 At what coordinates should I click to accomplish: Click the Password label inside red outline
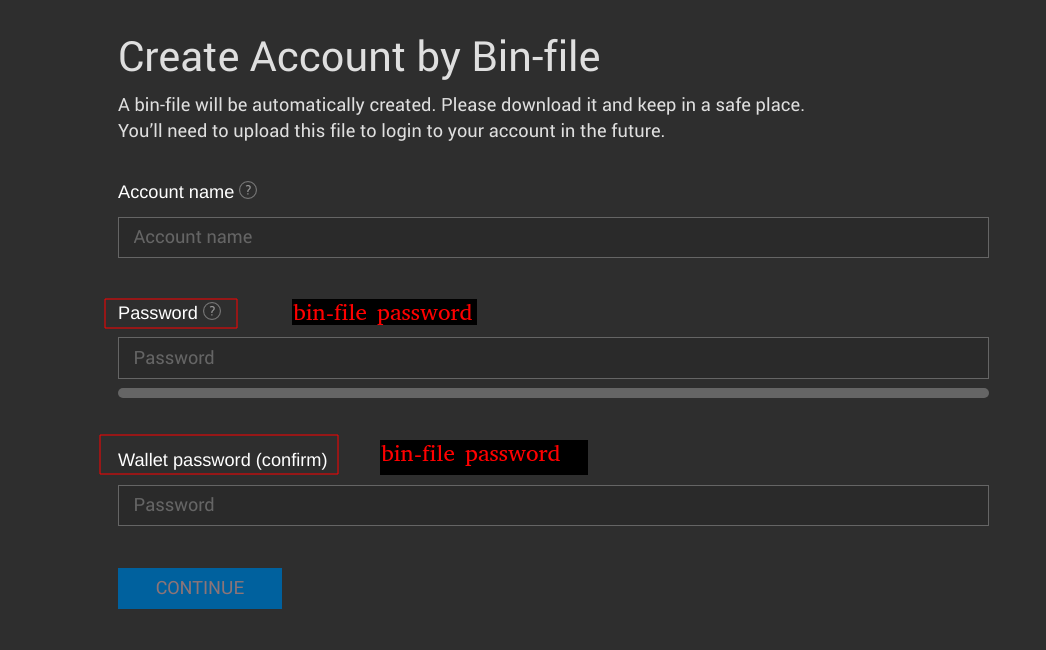tap(158, 313)
